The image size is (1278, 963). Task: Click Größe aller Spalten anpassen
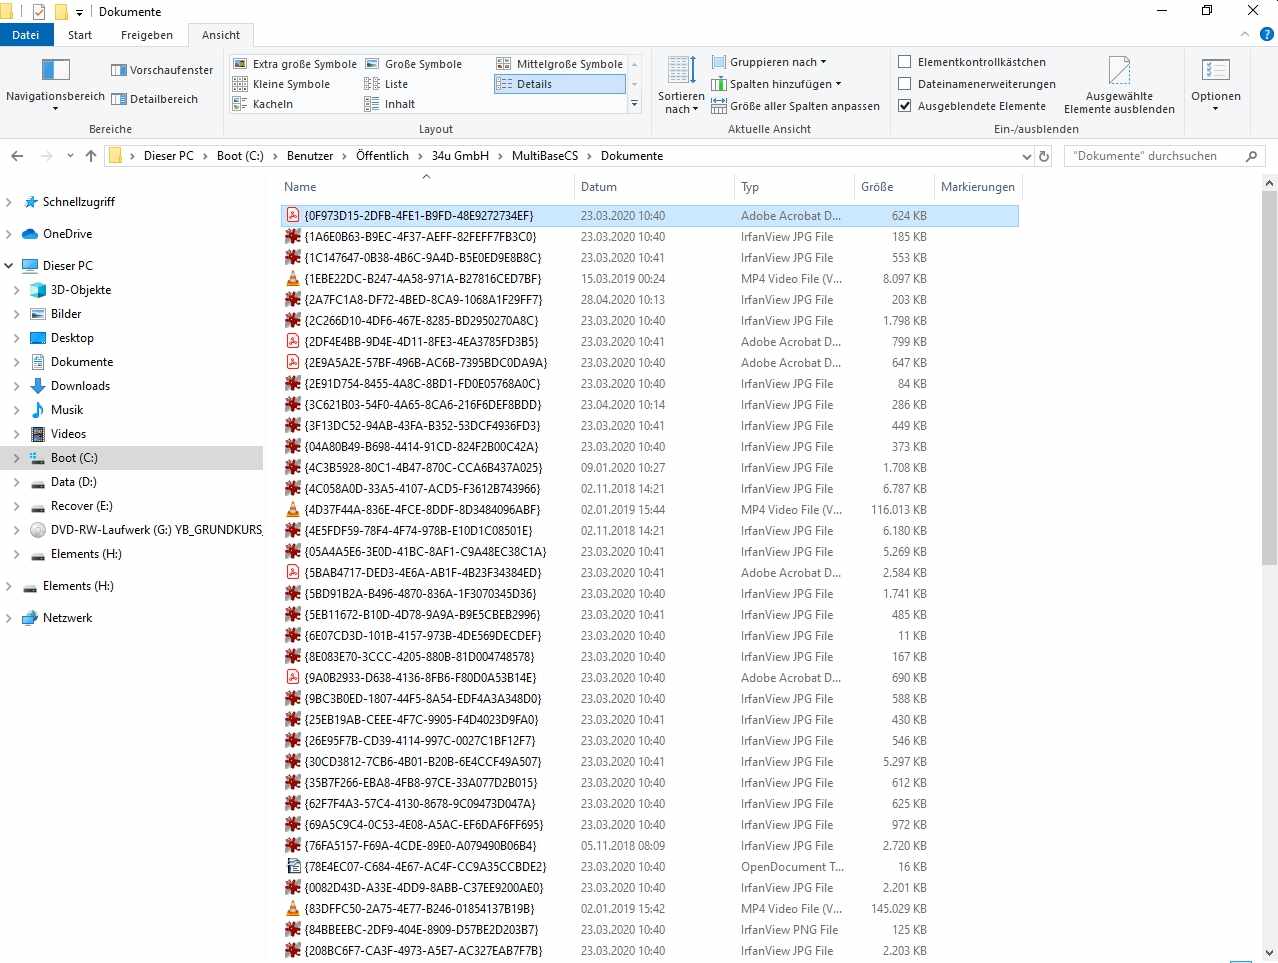pos(795,106)
